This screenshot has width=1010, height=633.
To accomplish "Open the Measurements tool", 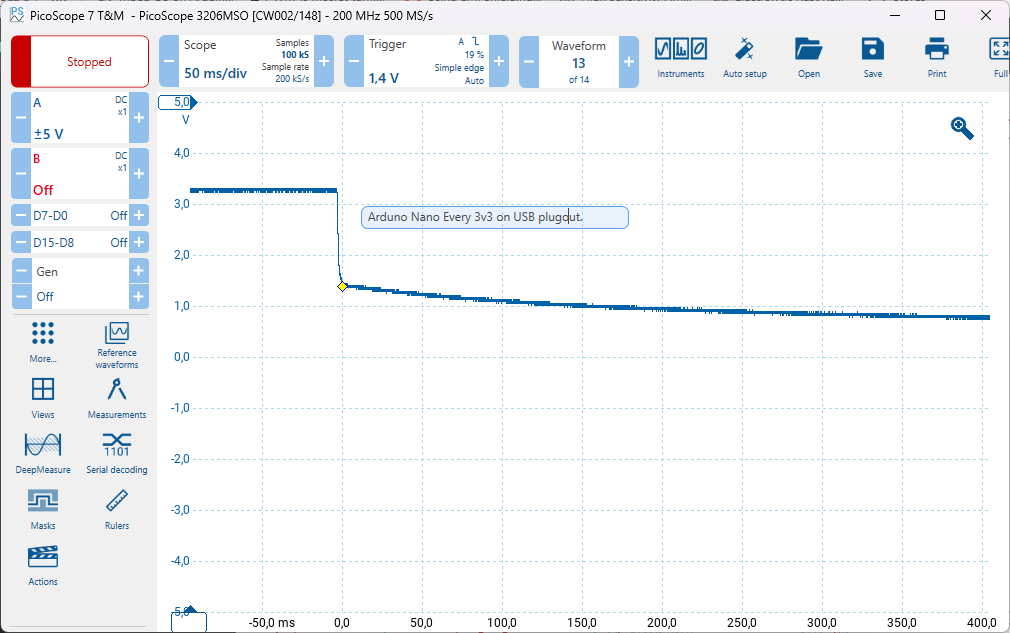I will (116, 397).
